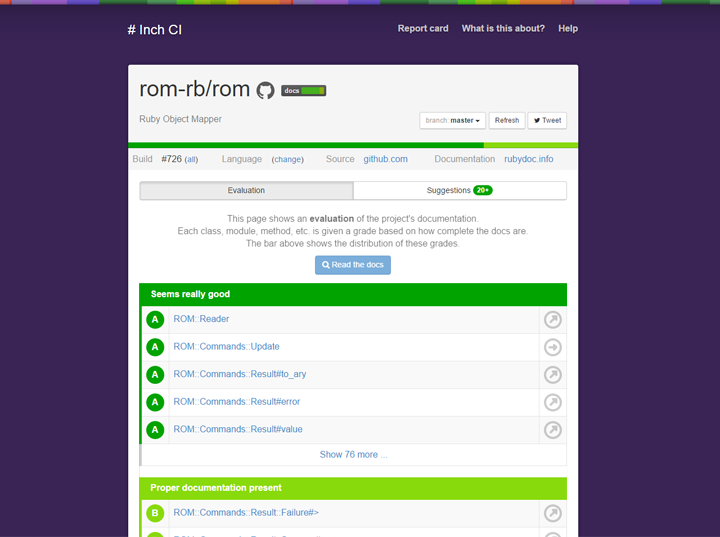Click build number #726
This screenshot has height=537, width=720.
(172, 159)
